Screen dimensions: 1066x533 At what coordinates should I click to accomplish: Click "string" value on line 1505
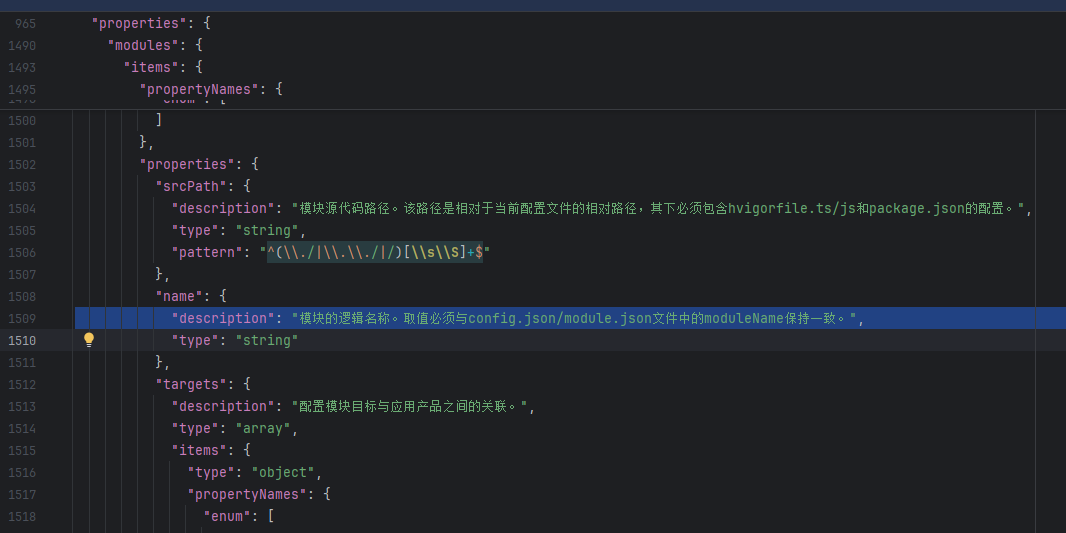(x=266, y=230)
